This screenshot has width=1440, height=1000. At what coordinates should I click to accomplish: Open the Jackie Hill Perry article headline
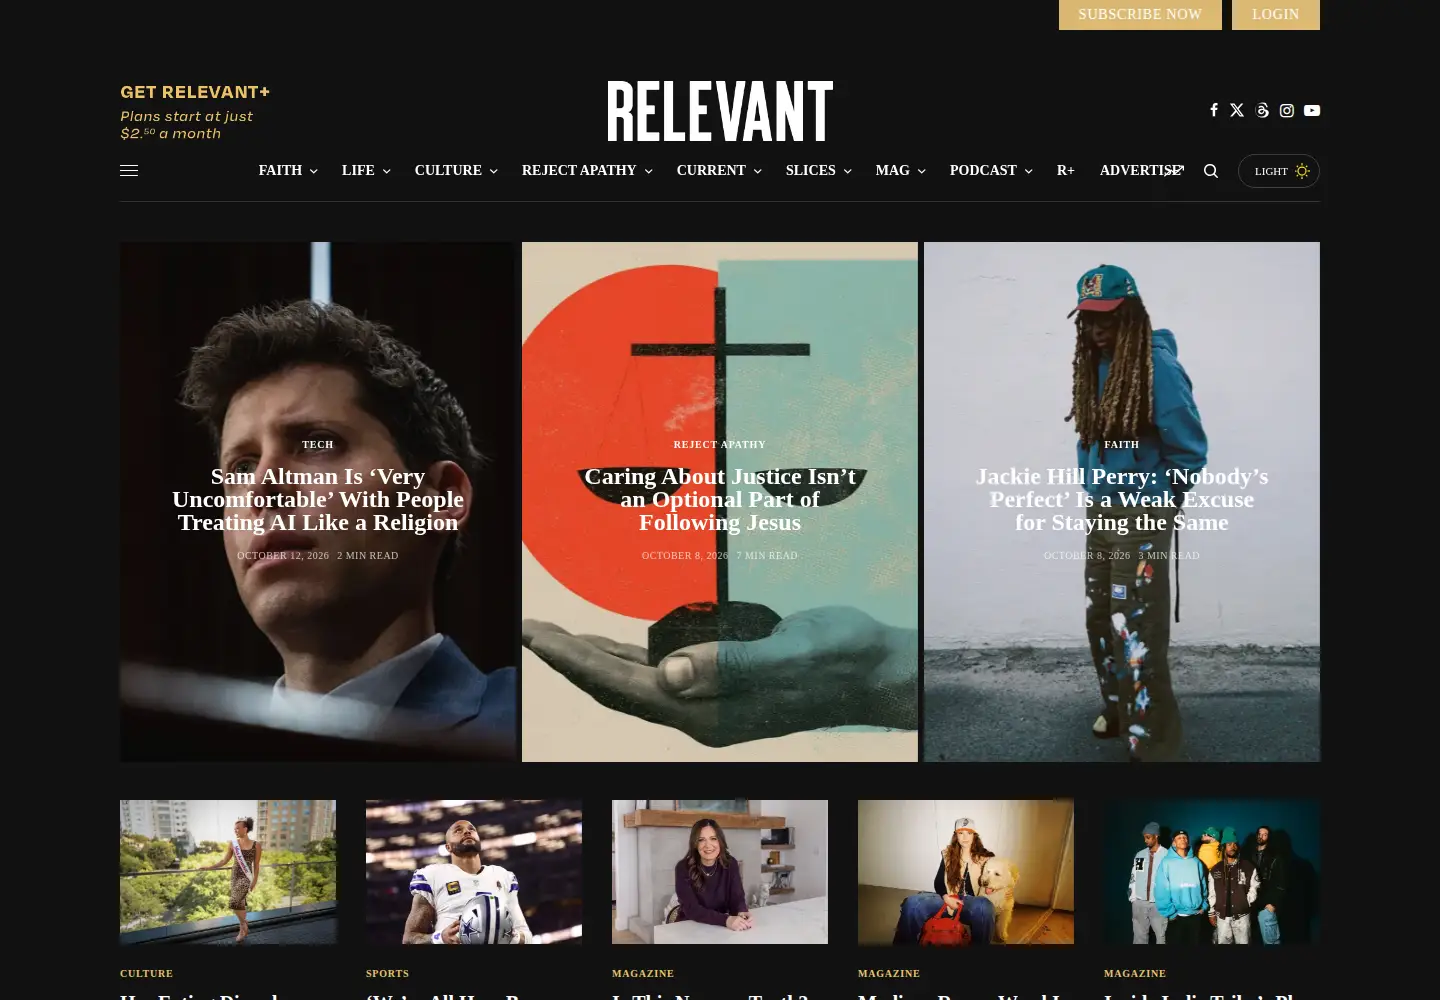[x=1122, y=499]
